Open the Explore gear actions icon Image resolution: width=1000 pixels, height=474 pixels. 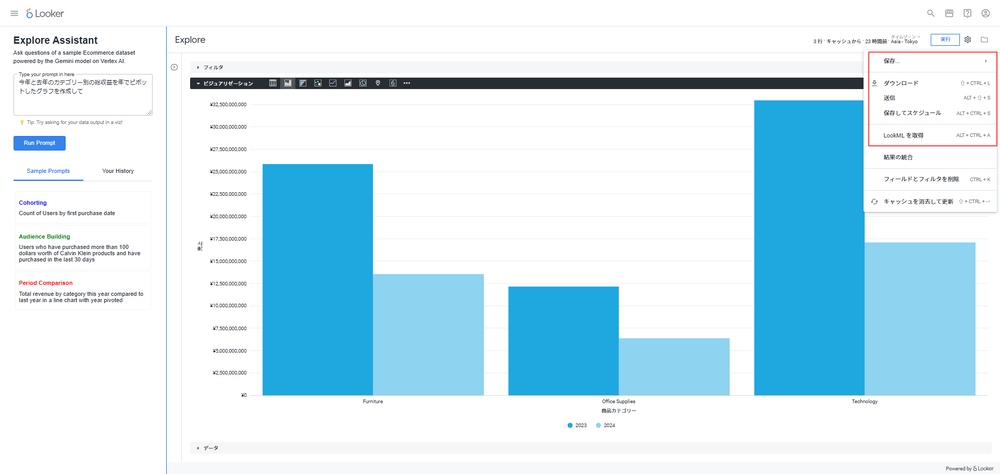[967, 40]
